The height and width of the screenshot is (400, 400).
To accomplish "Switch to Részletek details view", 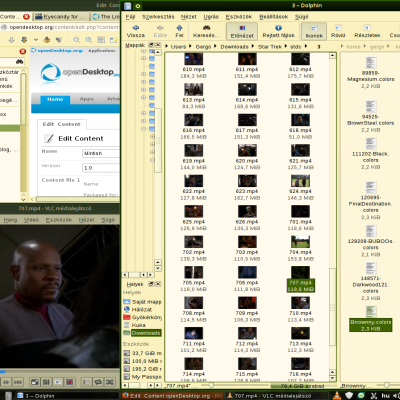I will (367, 31).
